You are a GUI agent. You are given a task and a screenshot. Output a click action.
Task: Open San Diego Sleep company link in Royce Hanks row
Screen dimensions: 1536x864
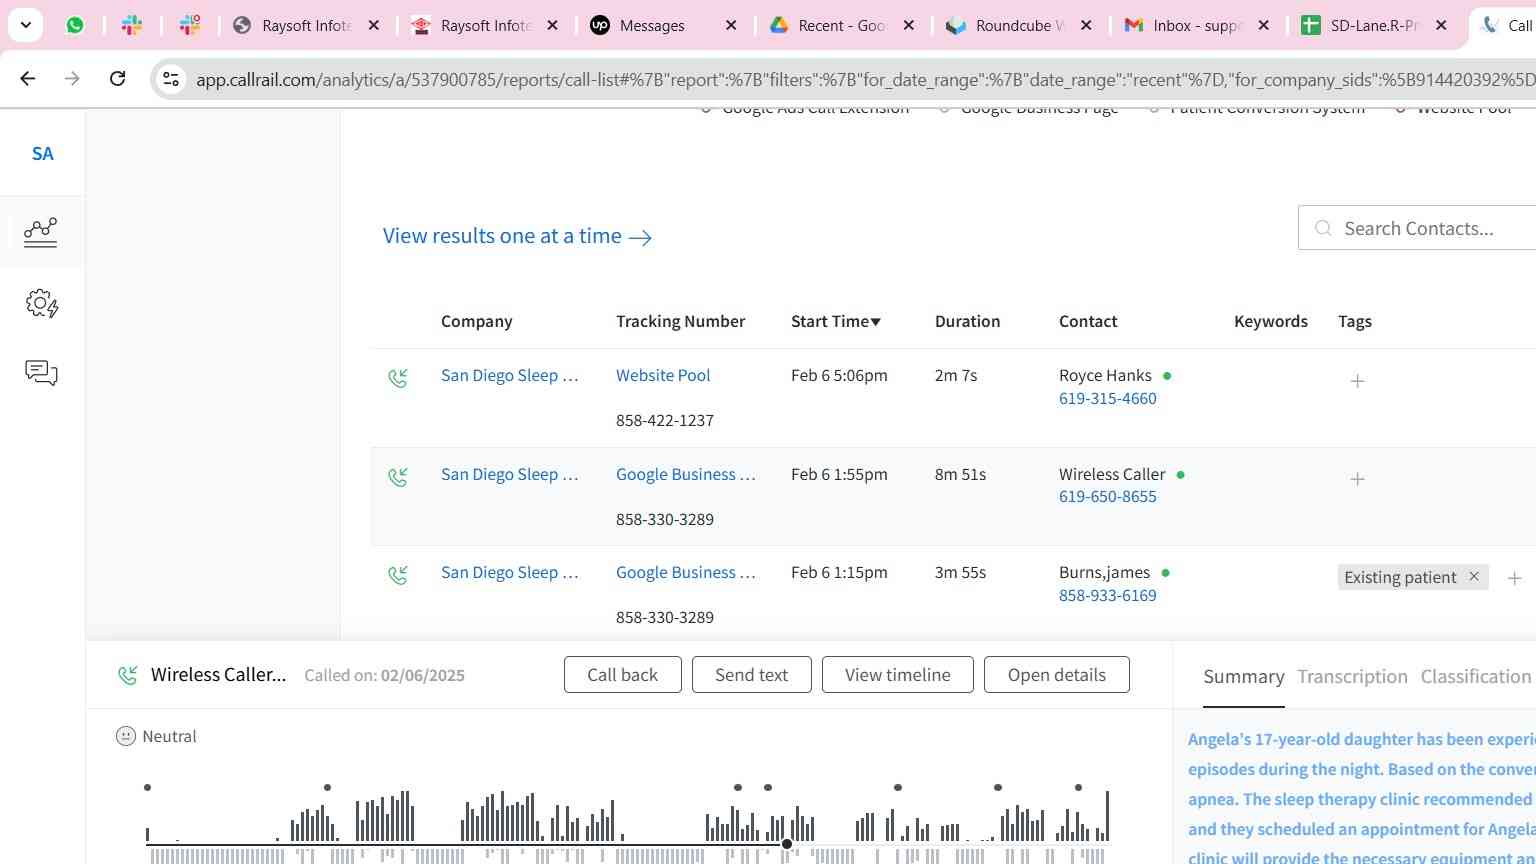click(x=510, y=376)
